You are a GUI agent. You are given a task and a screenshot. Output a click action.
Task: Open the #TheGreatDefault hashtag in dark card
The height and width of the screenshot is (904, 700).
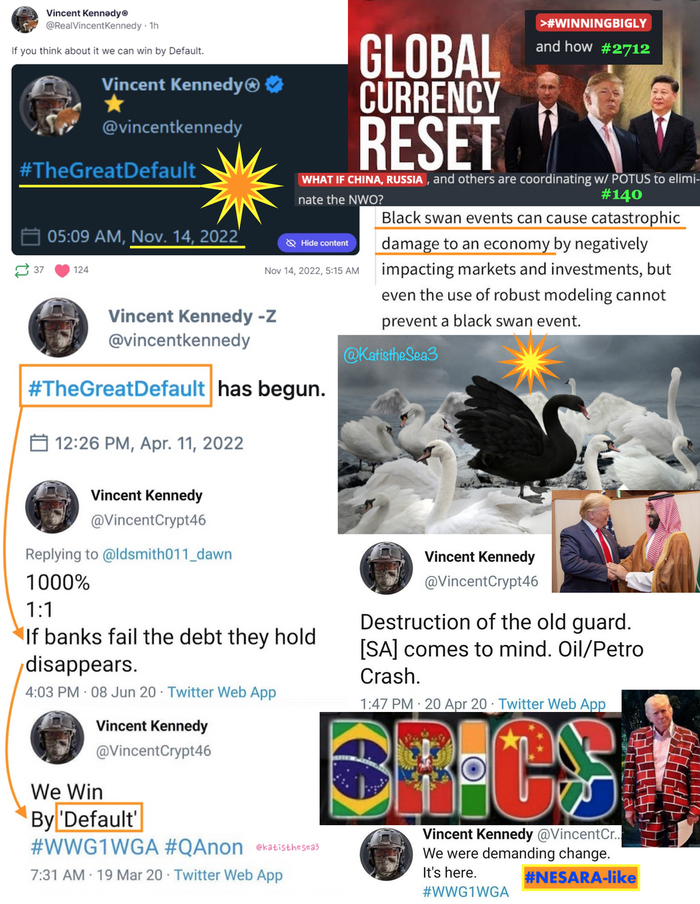coord(108,171)
